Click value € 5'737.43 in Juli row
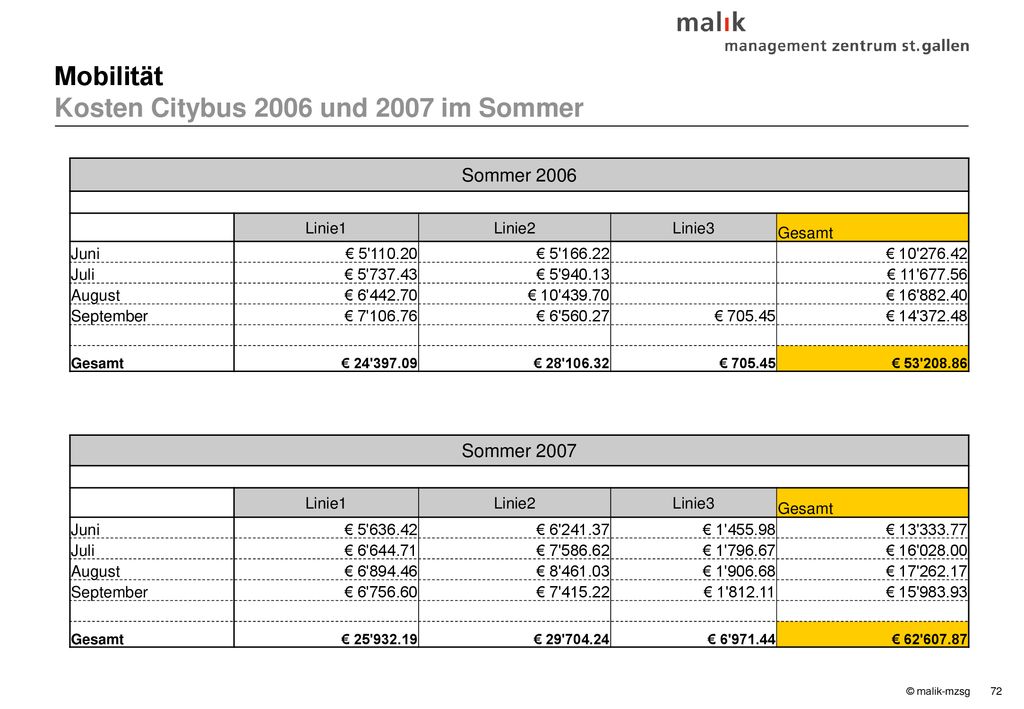Viewport: 1024px width, 709px height. pos(381,274)
